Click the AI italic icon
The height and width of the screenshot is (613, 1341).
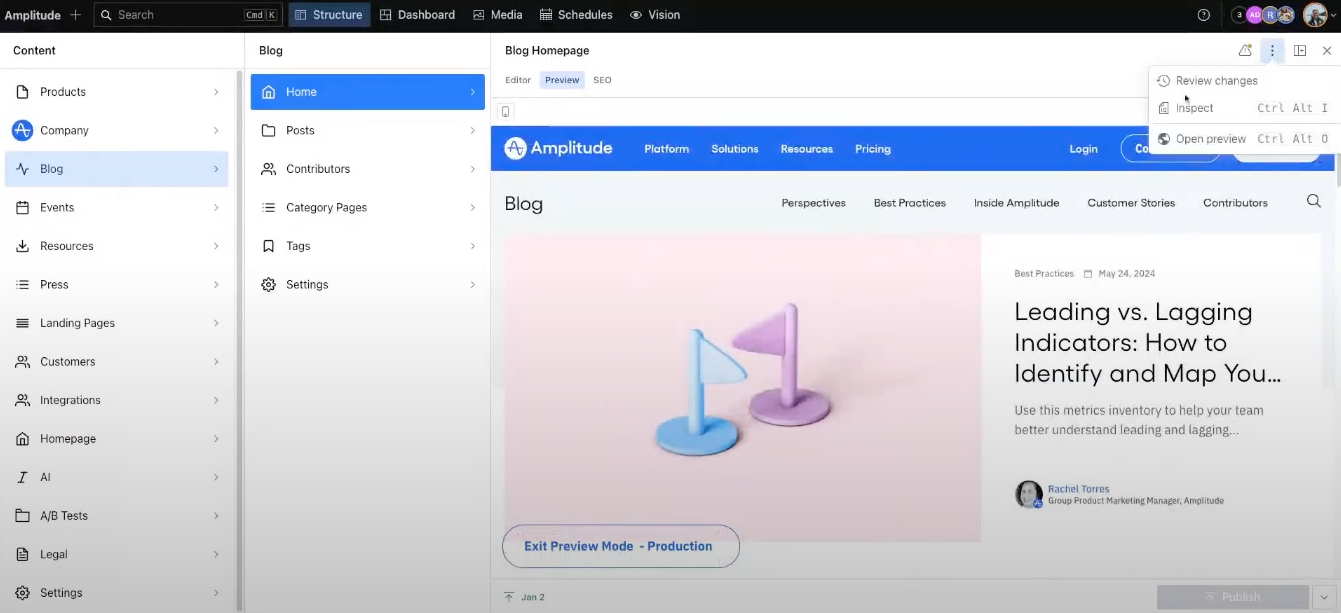(22, 477)
